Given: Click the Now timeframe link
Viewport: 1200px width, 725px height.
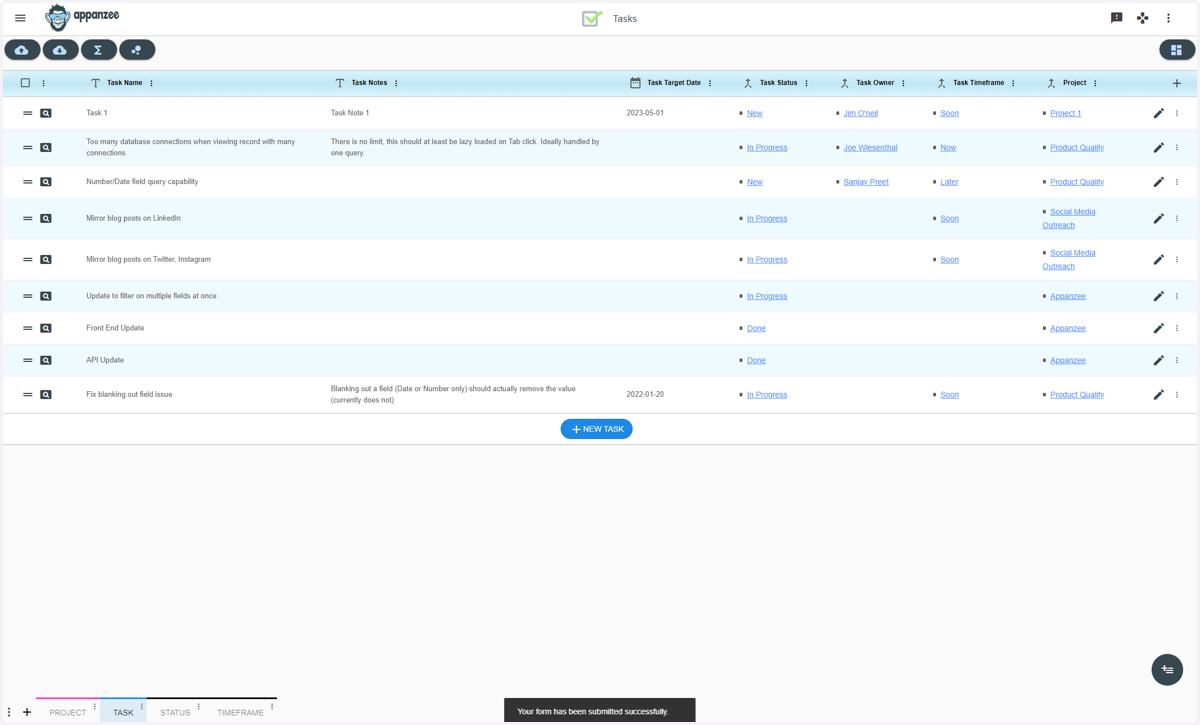Looking at the screenshot, I should (x=948, y=148).
